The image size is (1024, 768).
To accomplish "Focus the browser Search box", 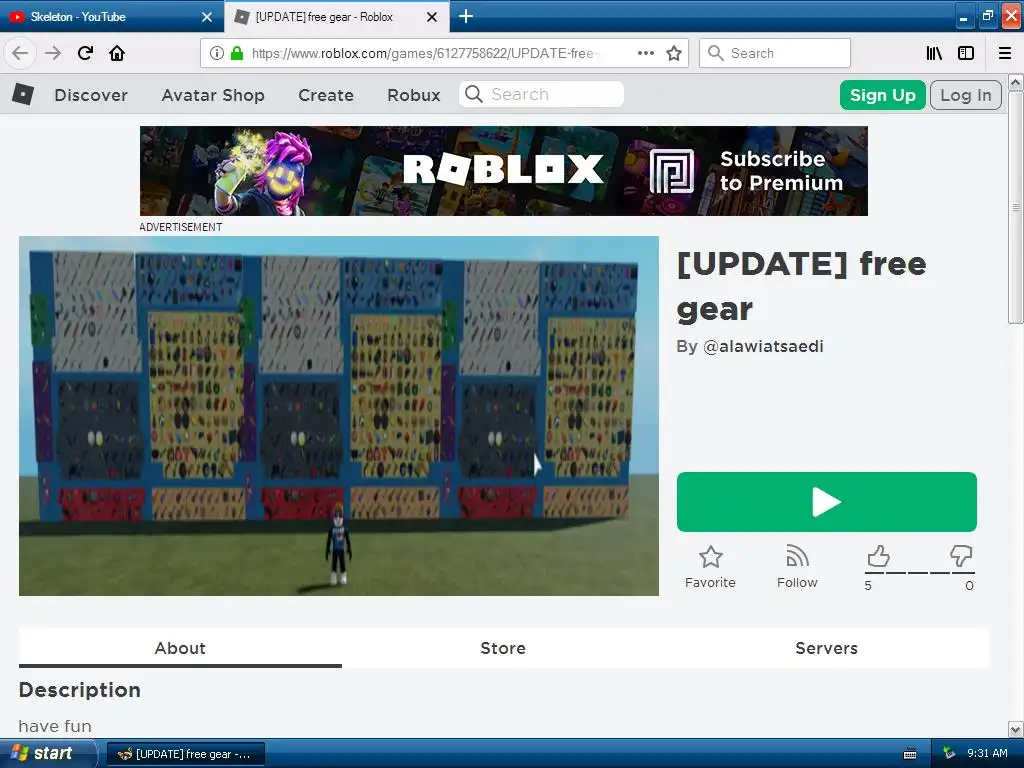I will click(775, 53).
